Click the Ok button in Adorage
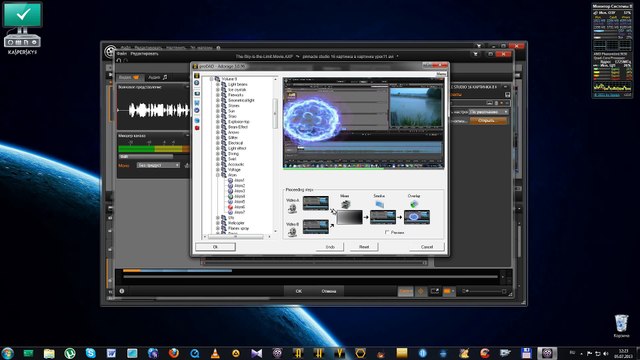 point(215,247)
